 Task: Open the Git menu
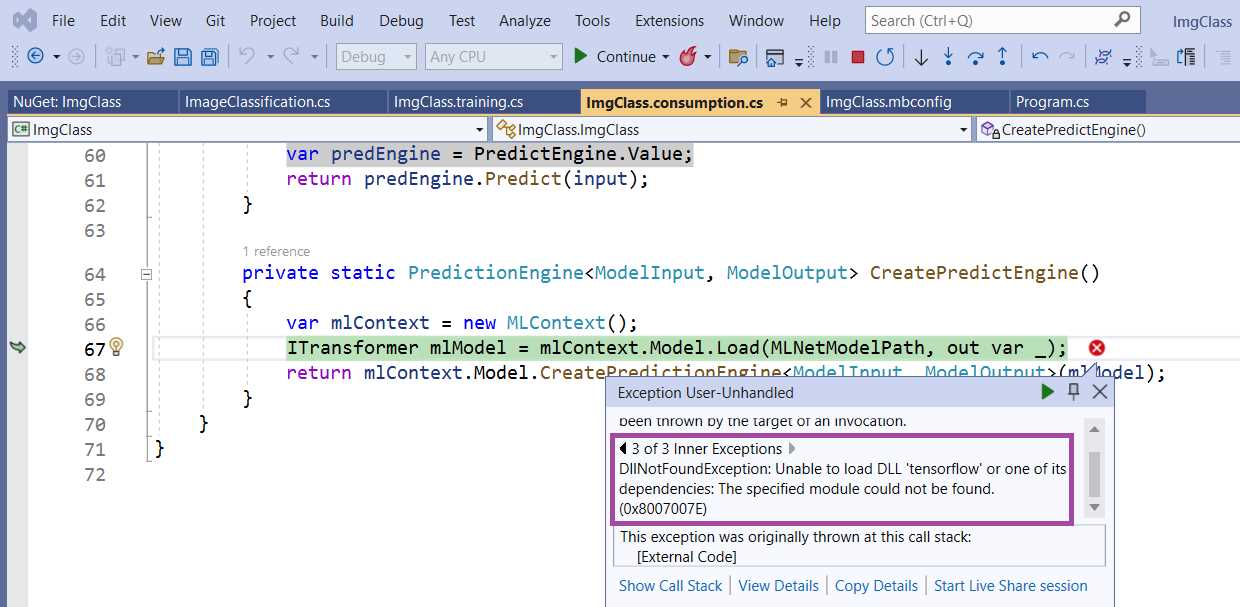[x=215, y=20]
